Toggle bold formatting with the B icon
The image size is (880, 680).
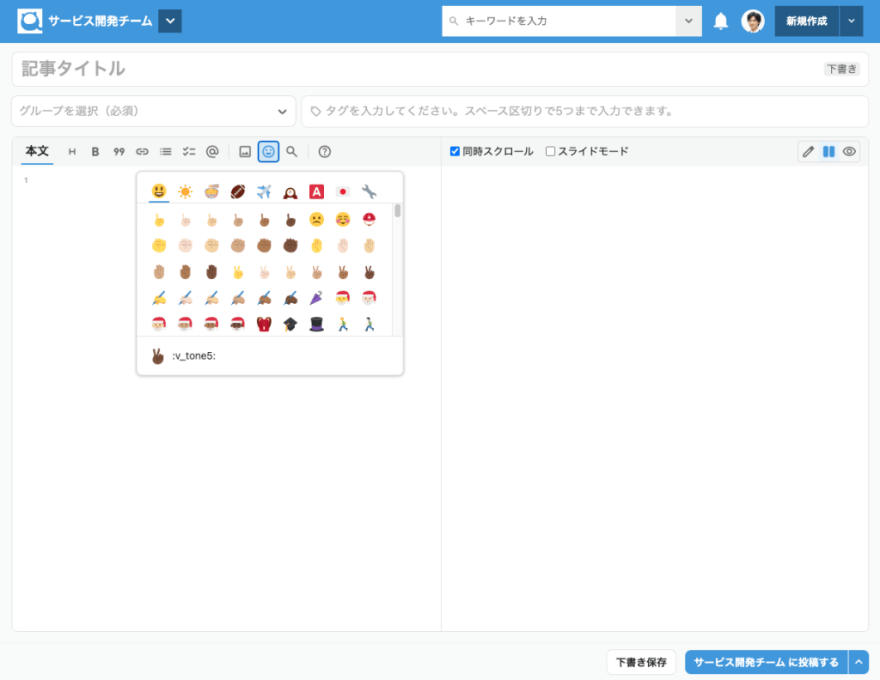[95, 151]
